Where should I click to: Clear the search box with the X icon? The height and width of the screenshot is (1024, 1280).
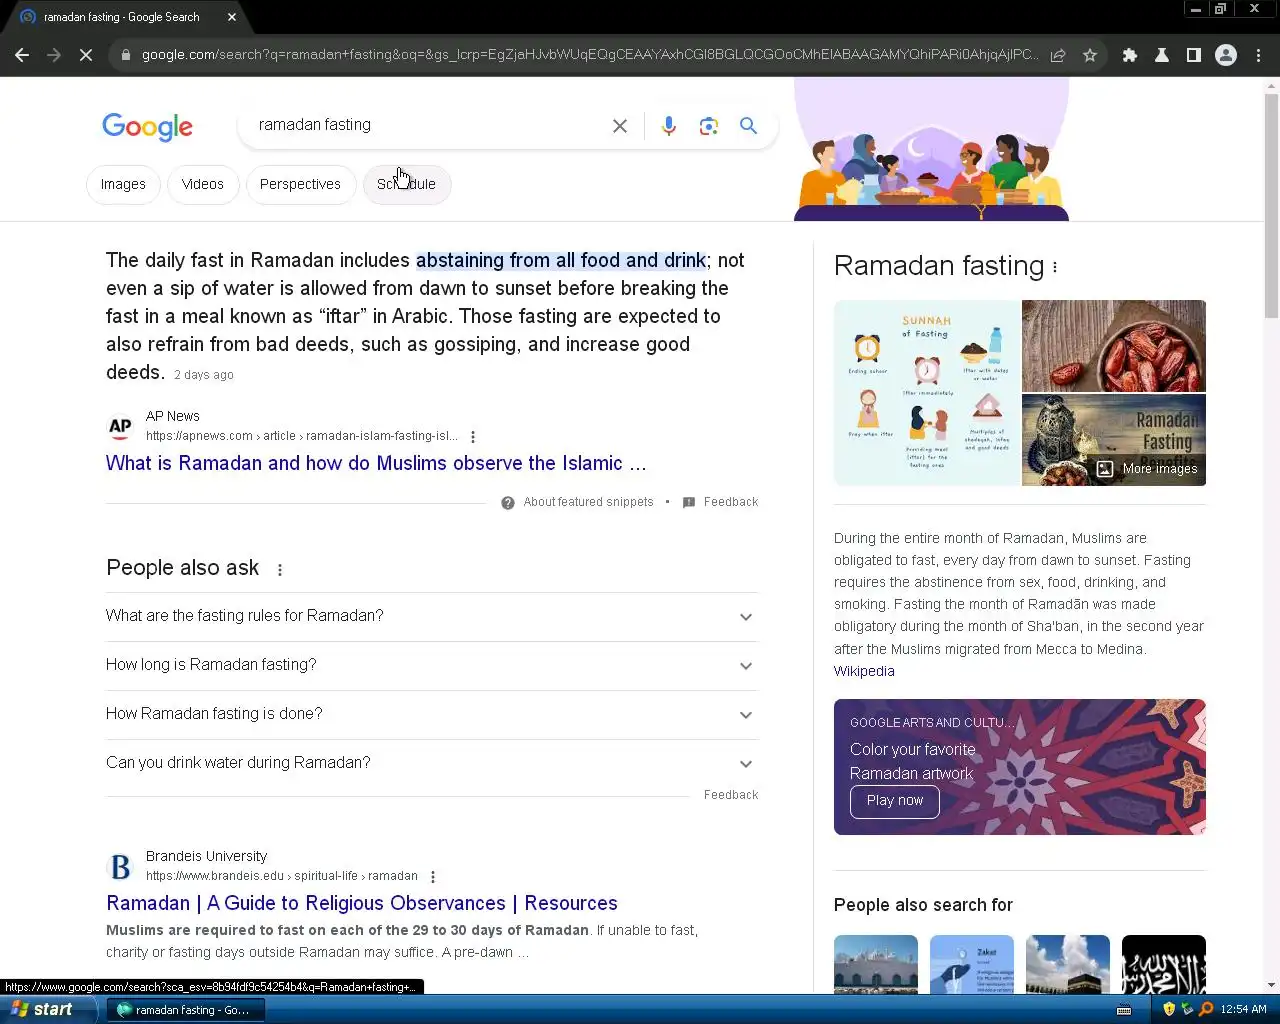(x=620, y=126)
